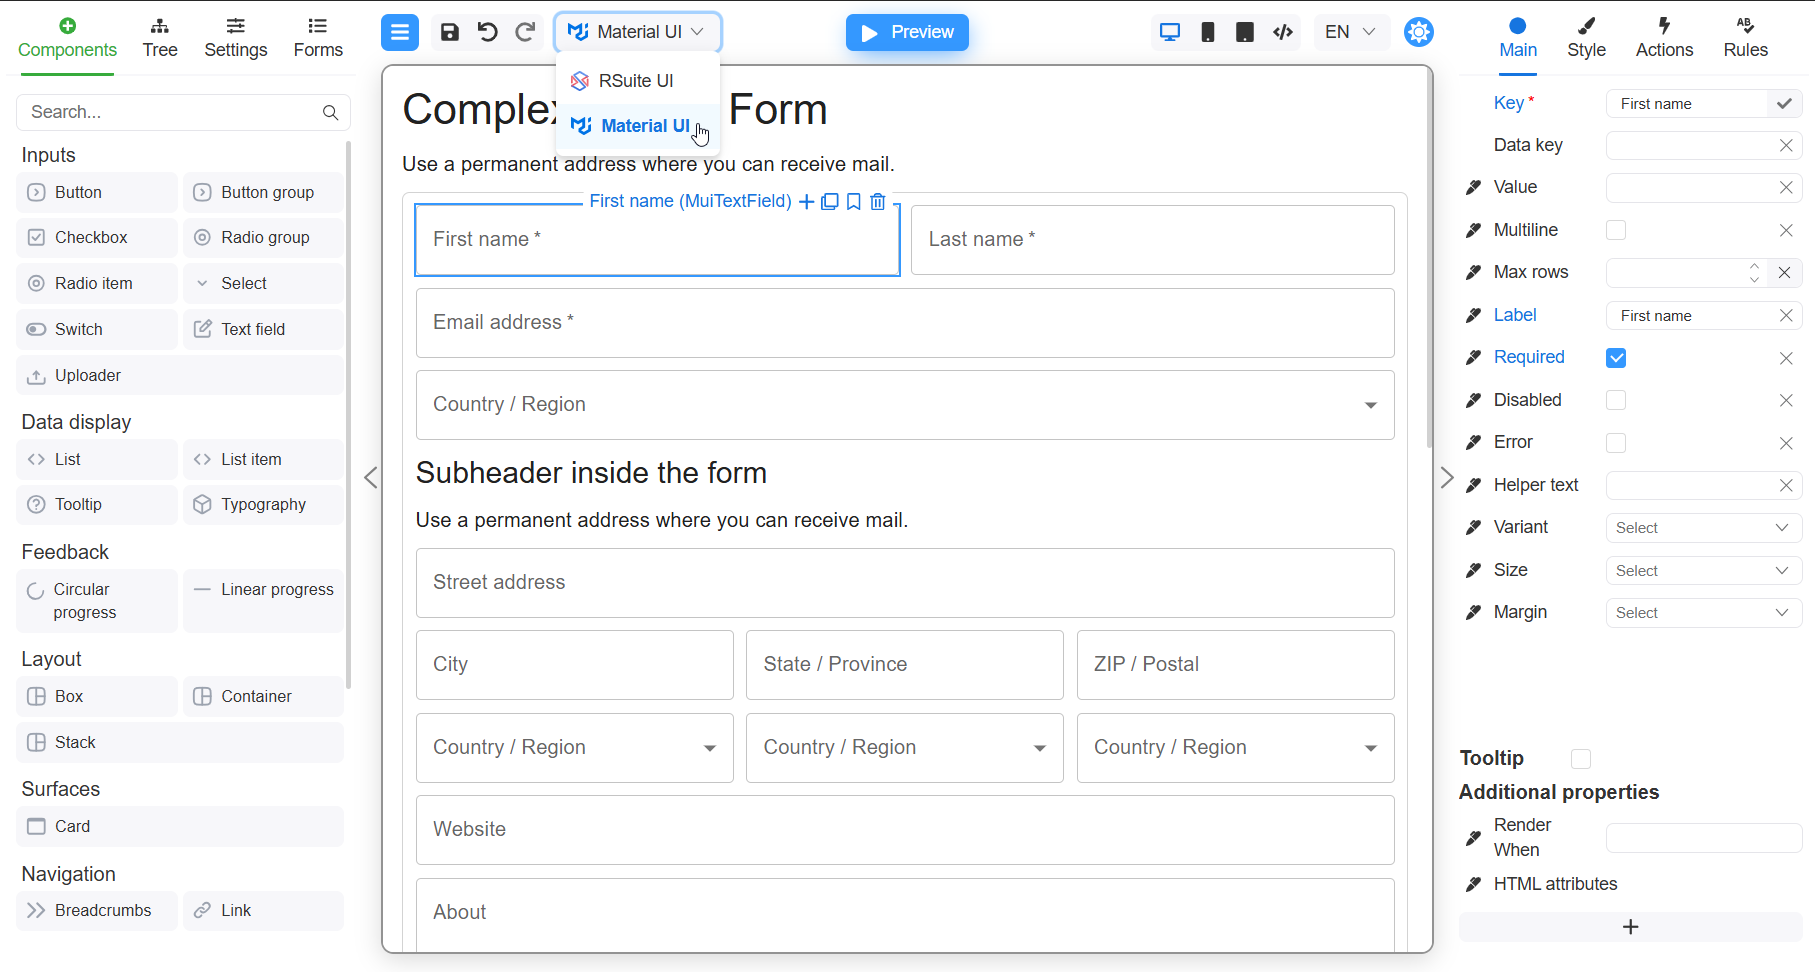Toggle the Tooltip switch
The image size is (1815, 972).
pos(1581,759)
